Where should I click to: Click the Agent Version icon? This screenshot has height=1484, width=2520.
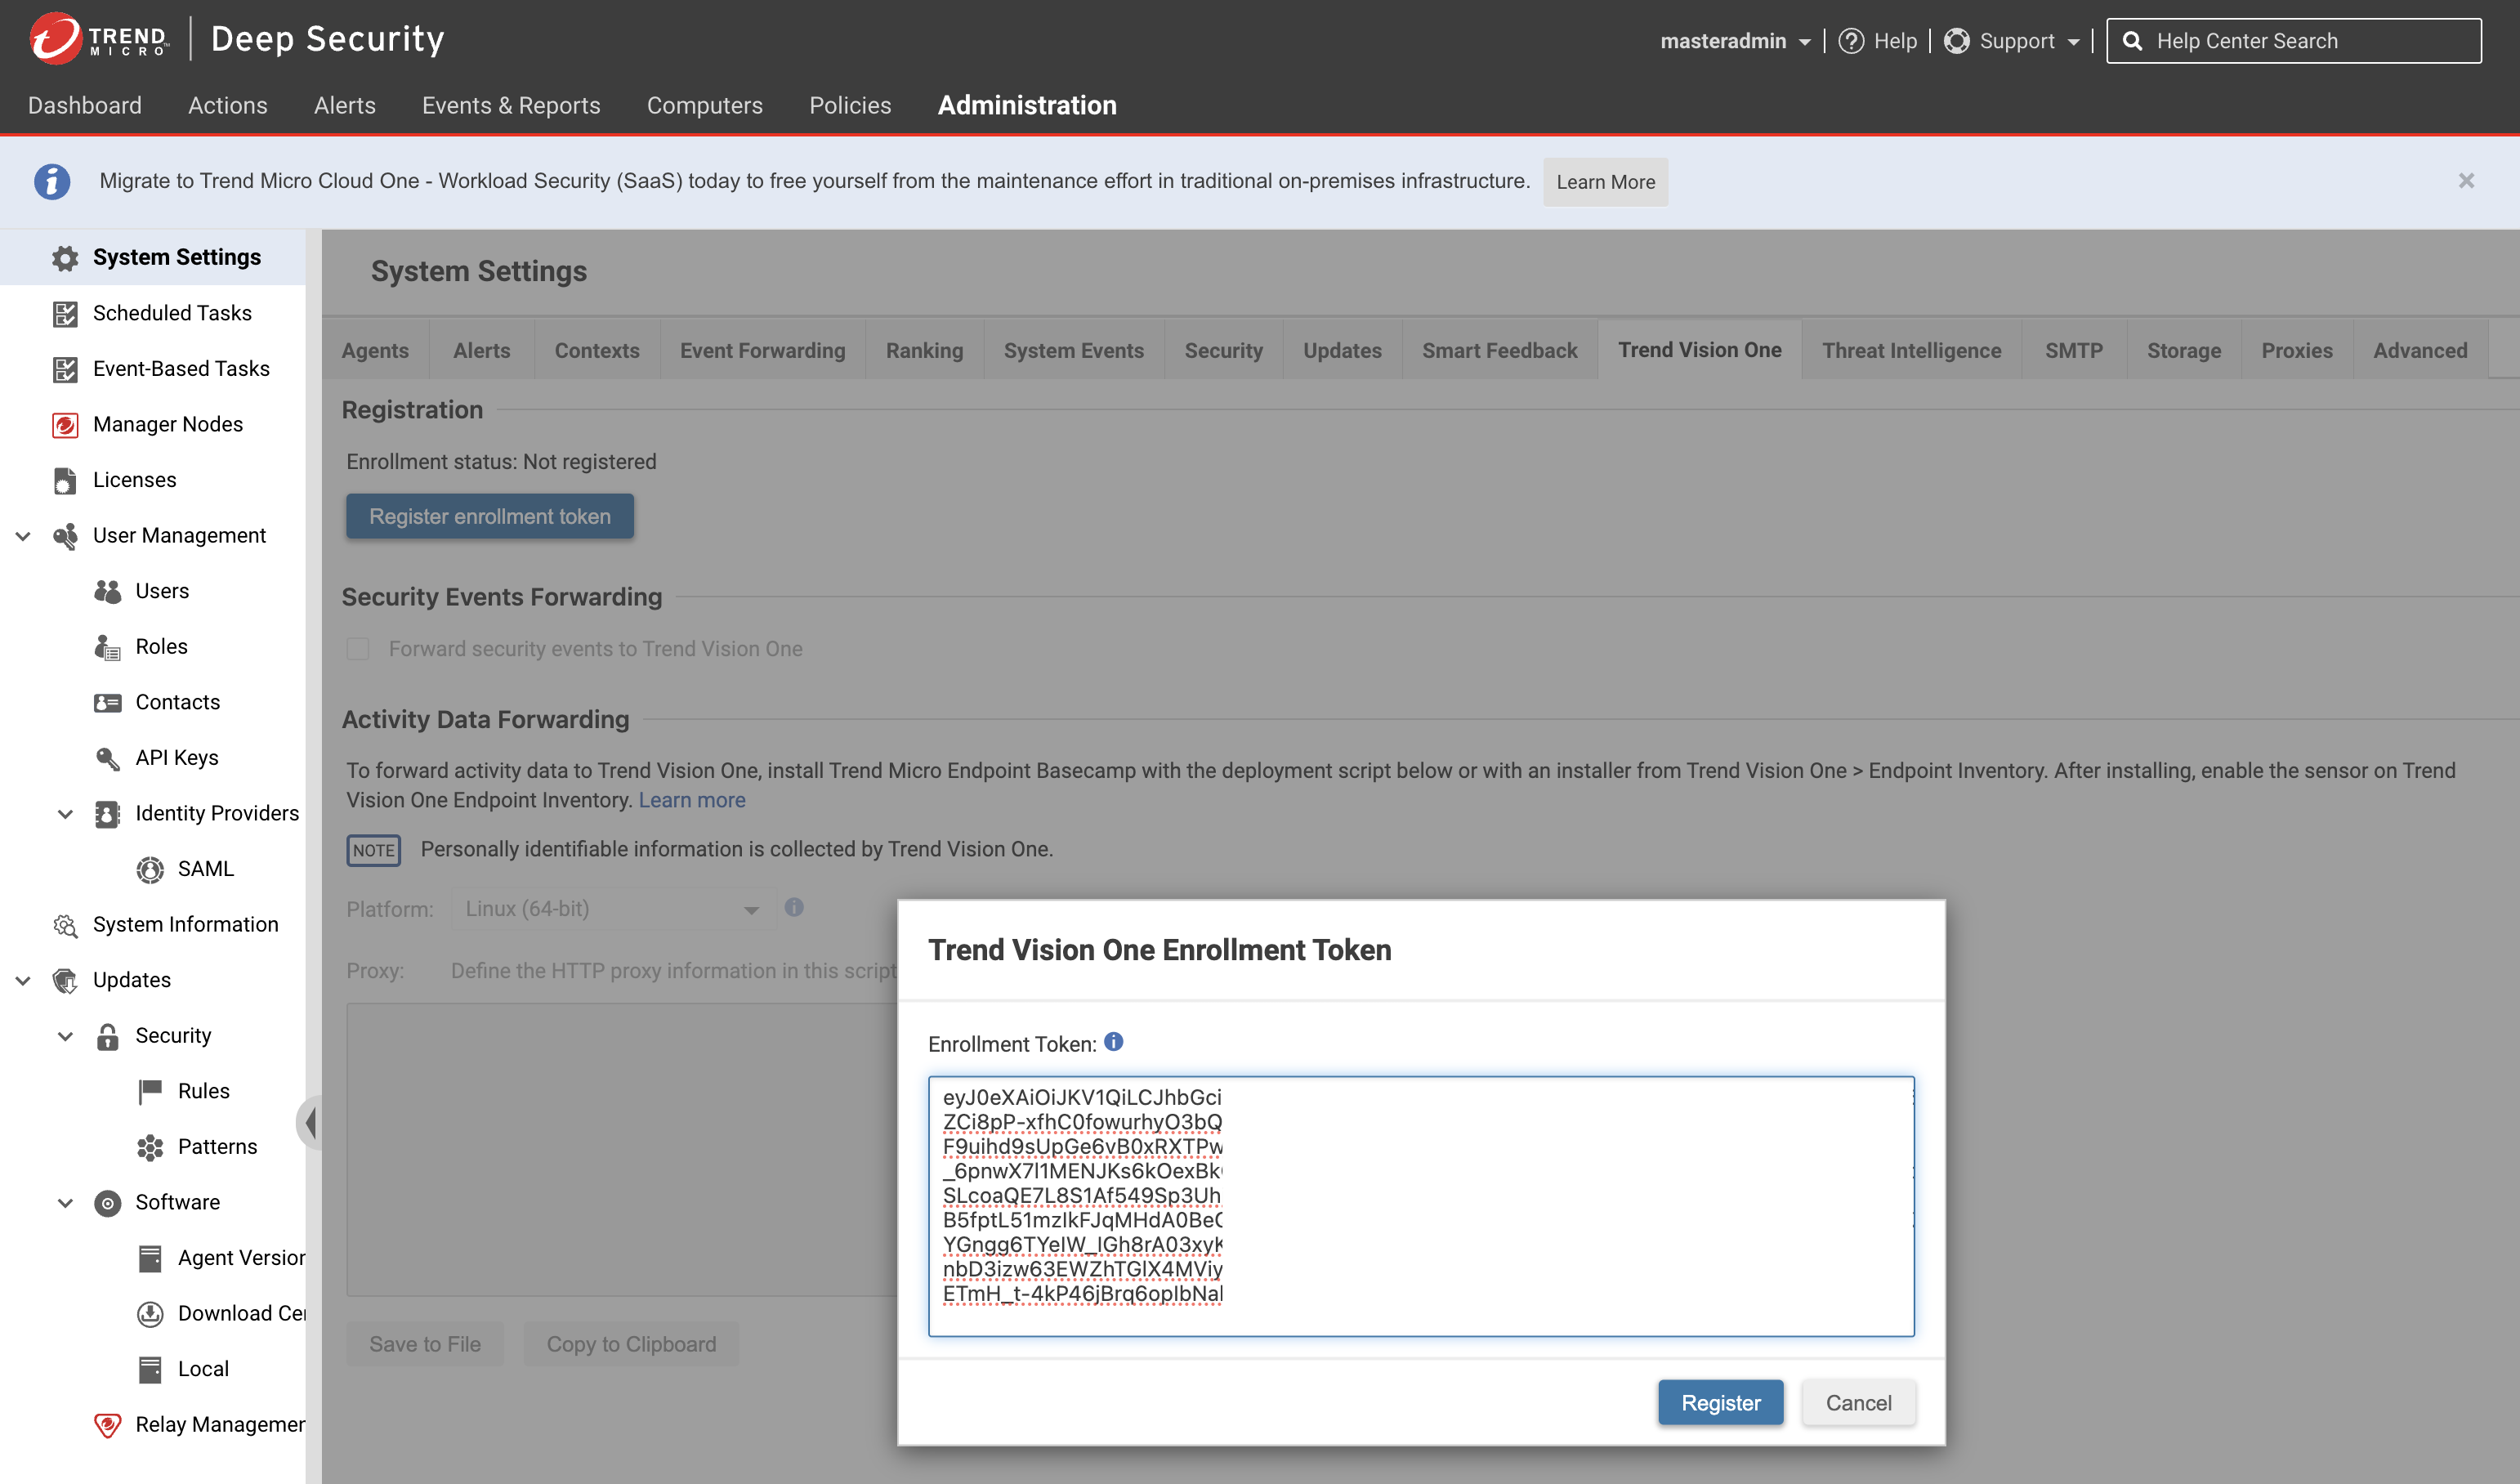pyautogui.click(x=150, y=1258)
